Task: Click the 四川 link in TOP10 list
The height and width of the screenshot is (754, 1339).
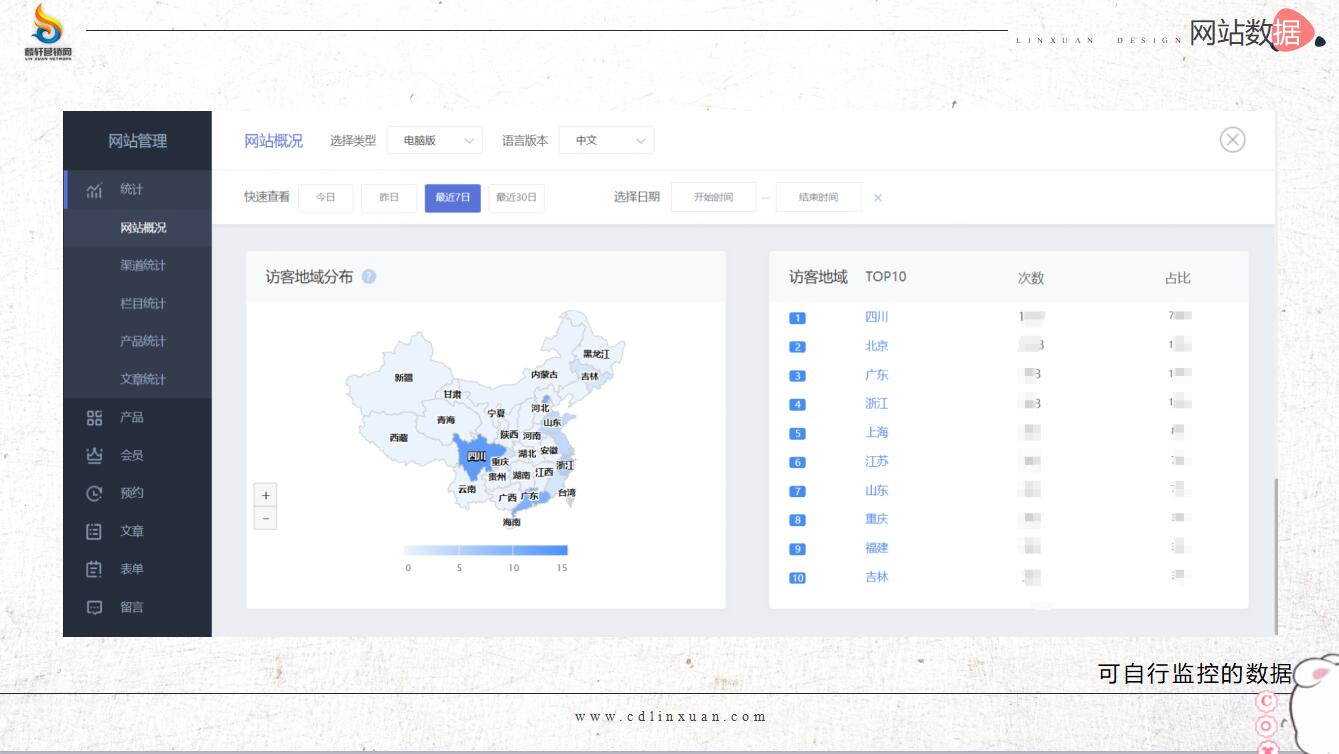Action: click(x=877, y=317)
